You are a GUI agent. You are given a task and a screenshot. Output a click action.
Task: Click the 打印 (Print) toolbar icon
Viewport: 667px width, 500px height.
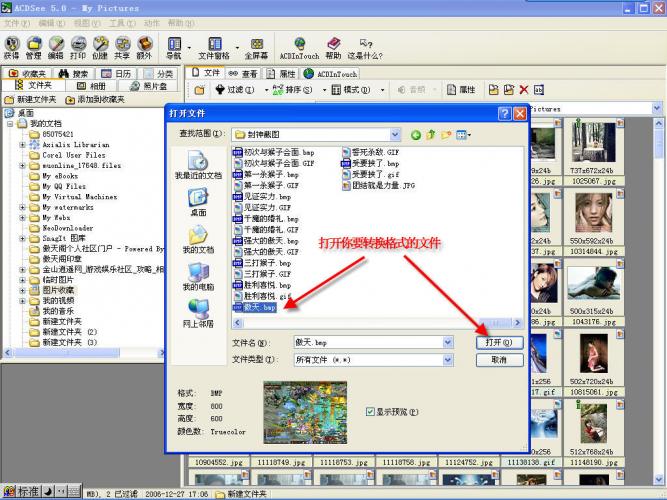[78, 47]
